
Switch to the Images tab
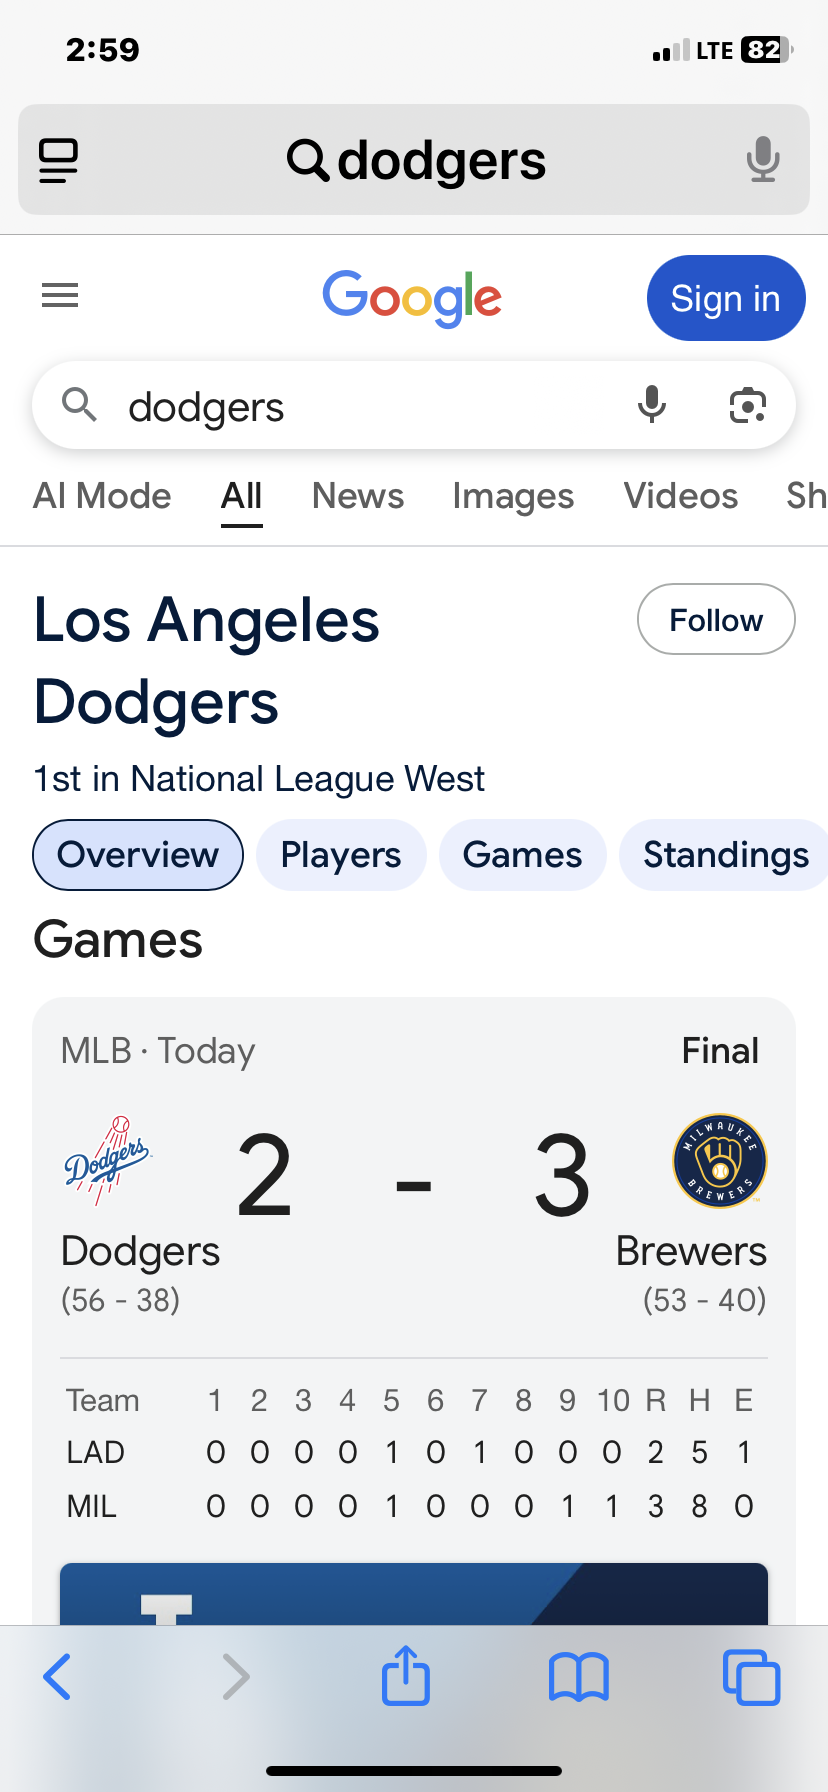513,496
